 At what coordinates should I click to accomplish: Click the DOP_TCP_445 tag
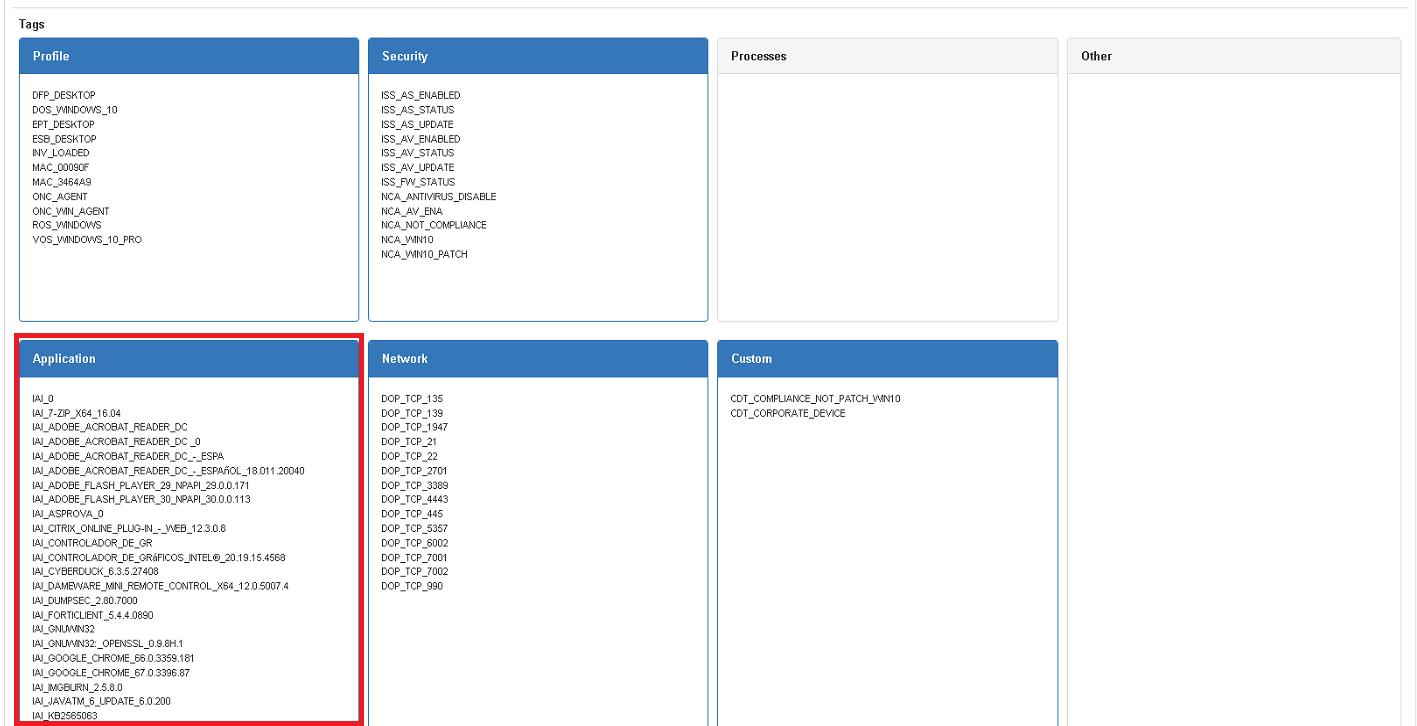click(412, 514)
